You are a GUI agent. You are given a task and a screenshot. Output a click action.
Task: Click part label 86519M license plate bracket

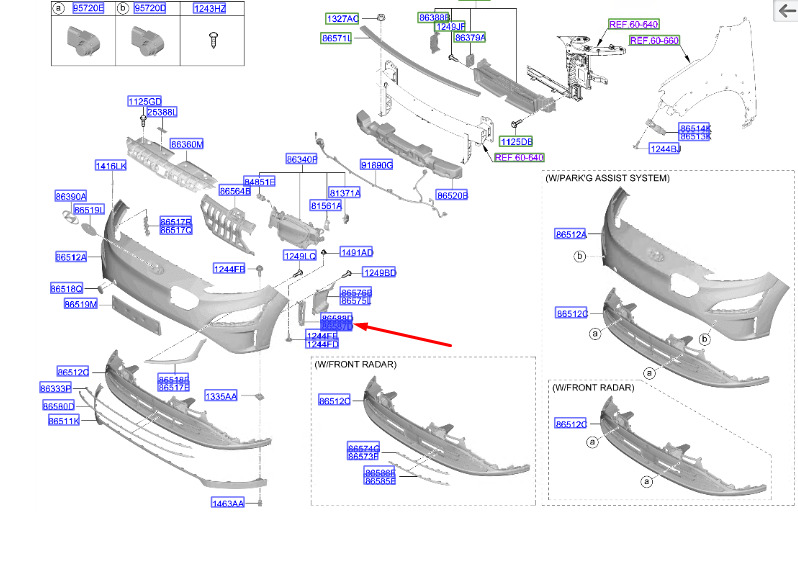point(80,304)
